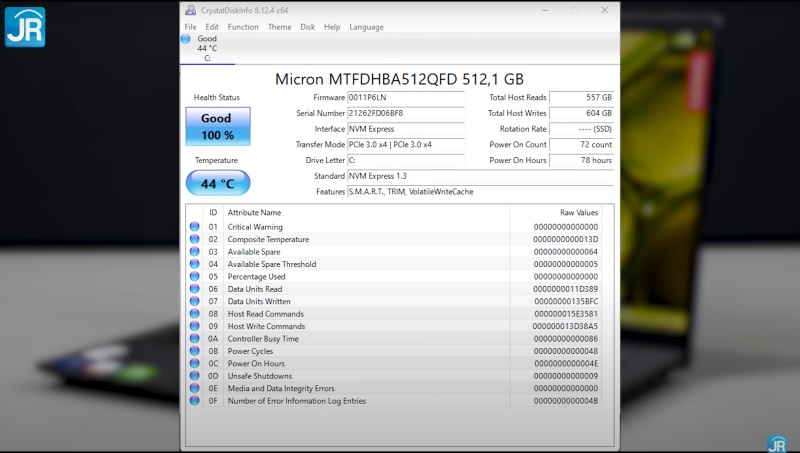Open the Language menu
Viewport: 800px width, 453px height.
tap(366, 27)
